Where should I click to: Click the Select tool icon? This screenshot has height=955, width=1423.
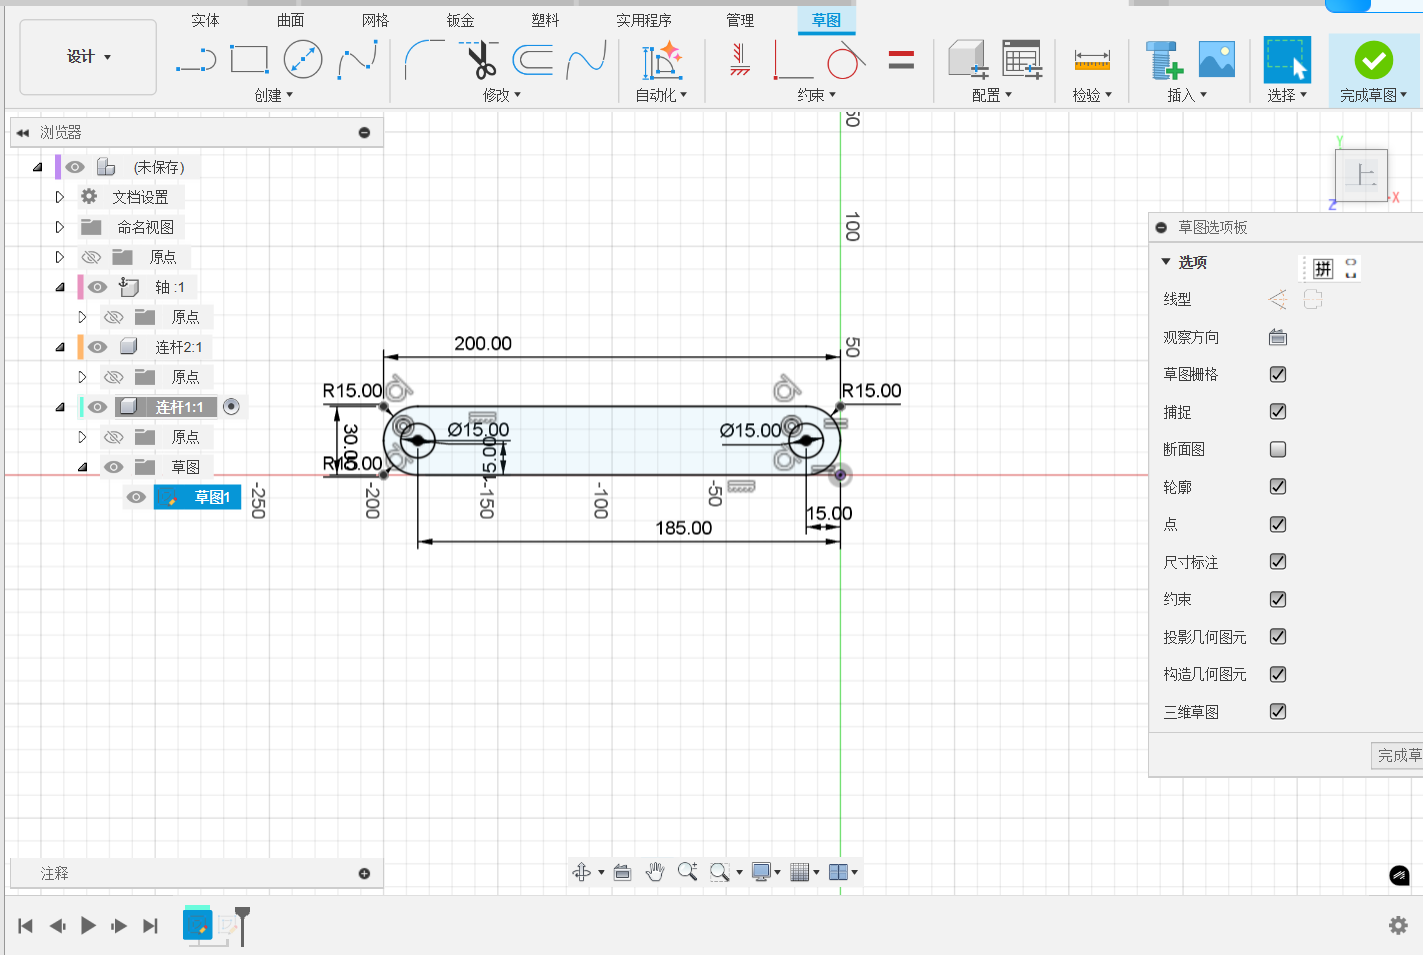(x=1287, y=60)
